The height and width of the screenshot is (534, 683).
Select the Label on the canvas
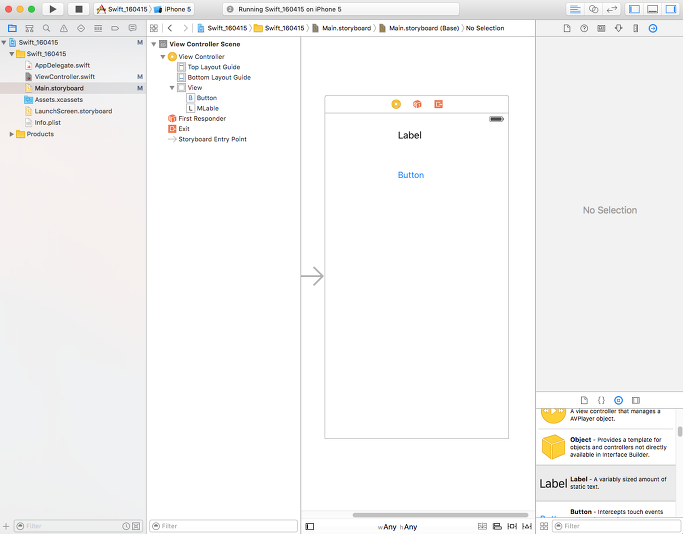(409, 135)
